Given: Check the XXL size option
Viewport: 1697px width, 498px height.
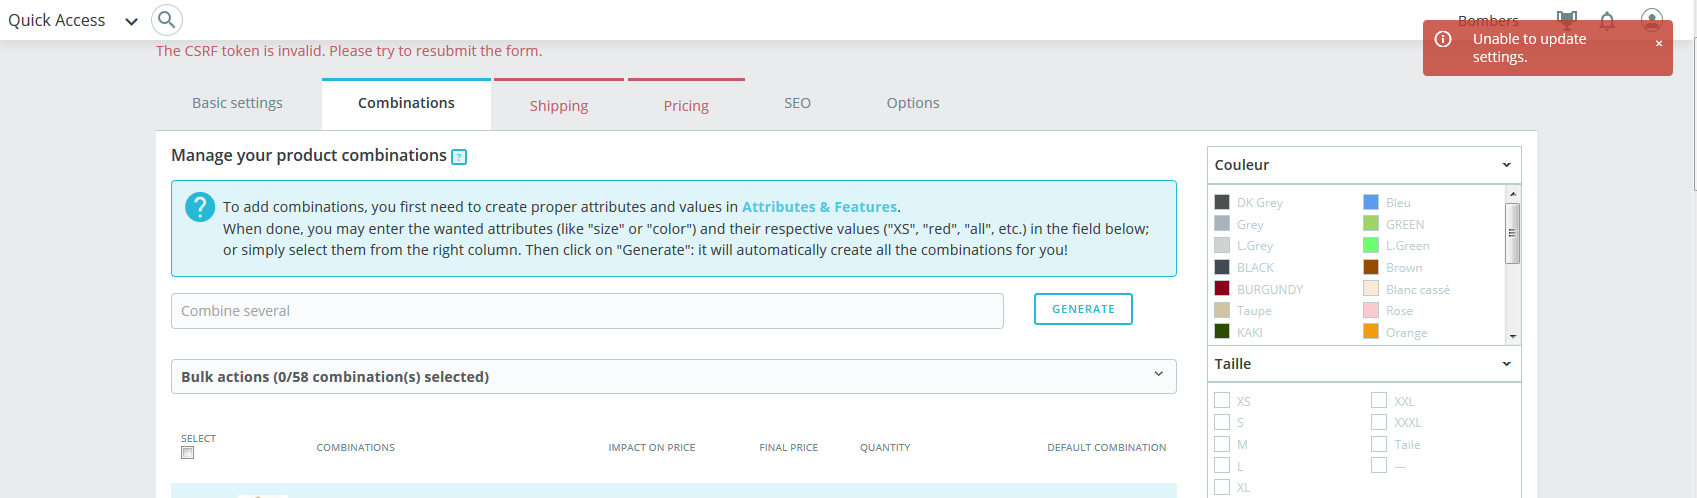Looking at the screenshot, I should click(1379, 400).
